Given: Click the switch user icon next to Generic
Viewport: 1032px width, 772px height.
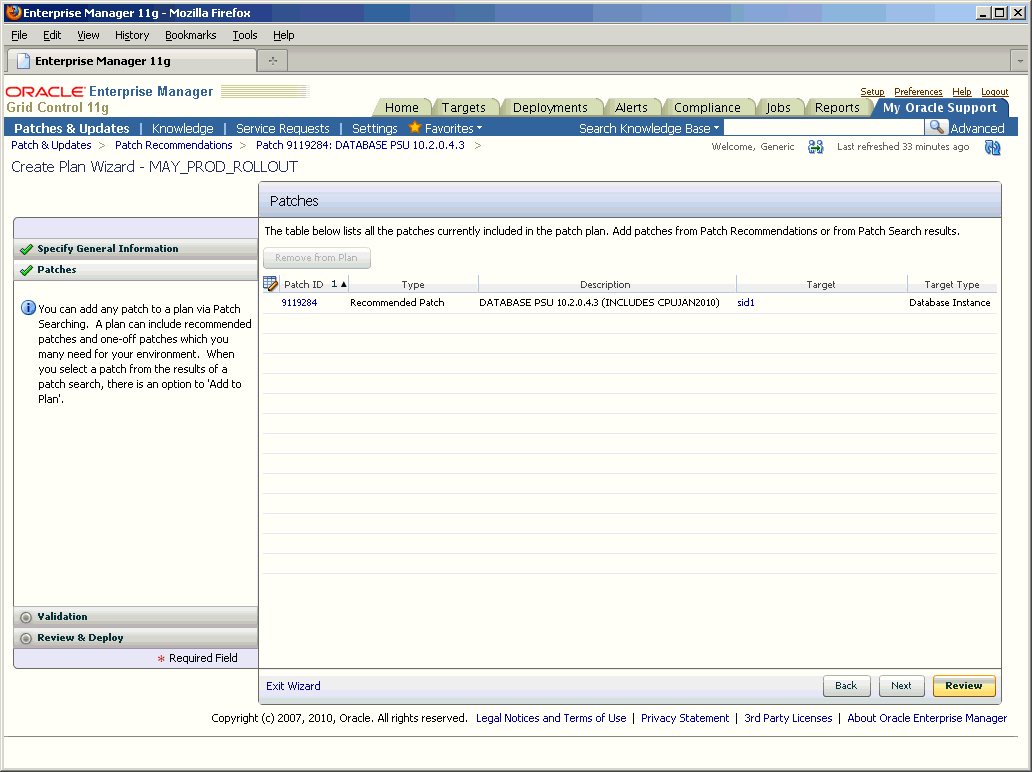Looking at the screenshot, I should coord(815,147).
